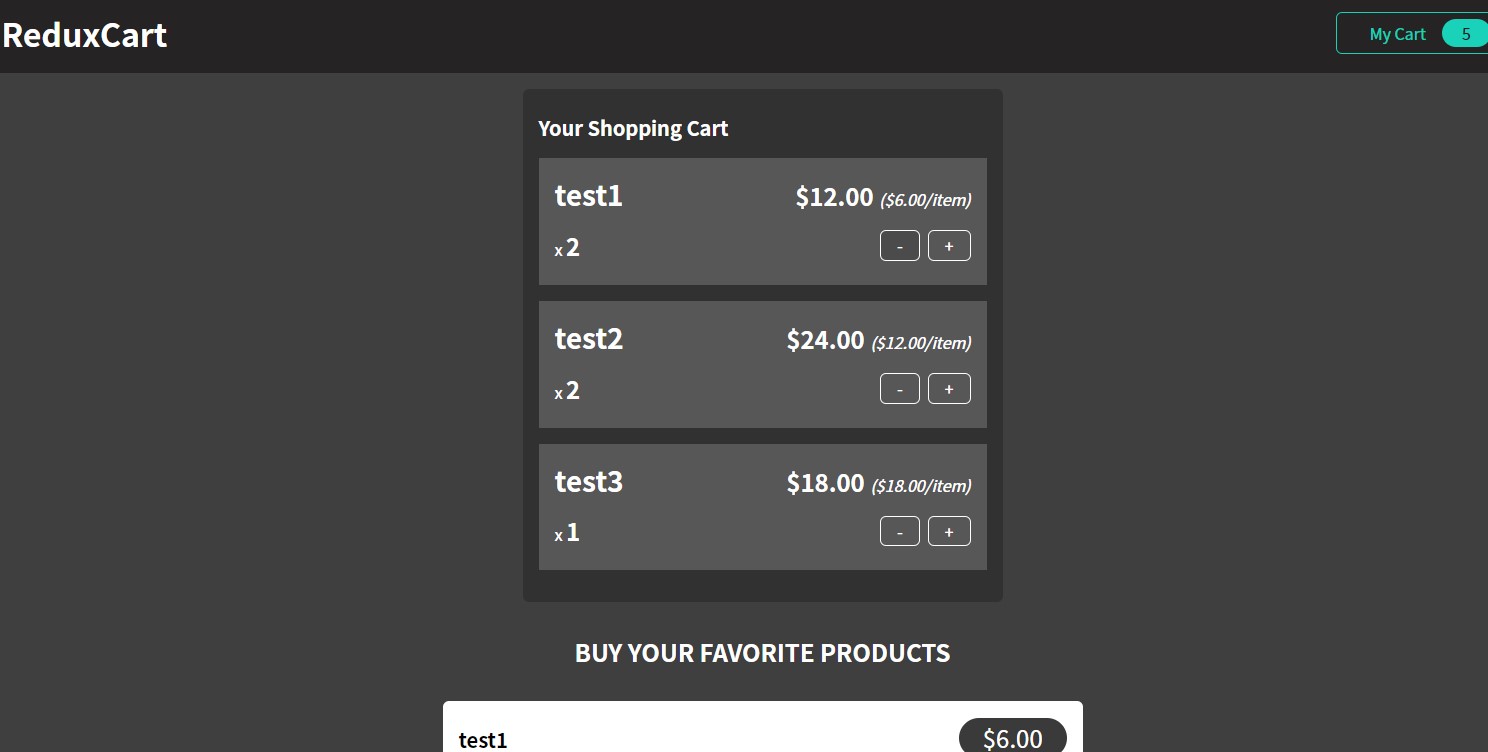This screenshot has height=752, width=1488.
Task: Increase quantity of test3 in cart
Action: [948, 531]
